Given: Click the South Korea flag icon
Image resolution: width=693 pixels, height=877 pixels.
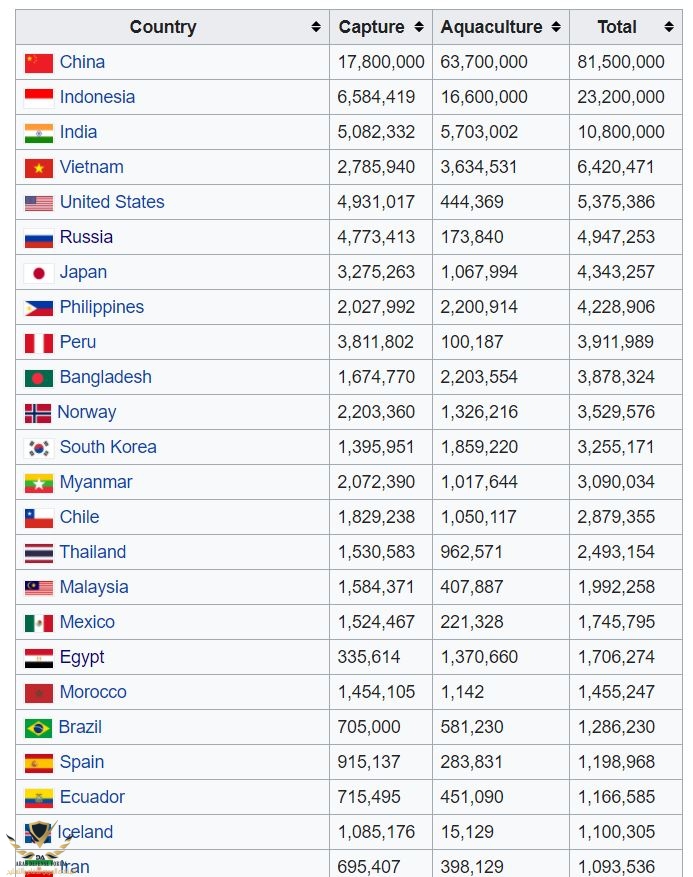Looking at the screenshot, I should (39, 448).
